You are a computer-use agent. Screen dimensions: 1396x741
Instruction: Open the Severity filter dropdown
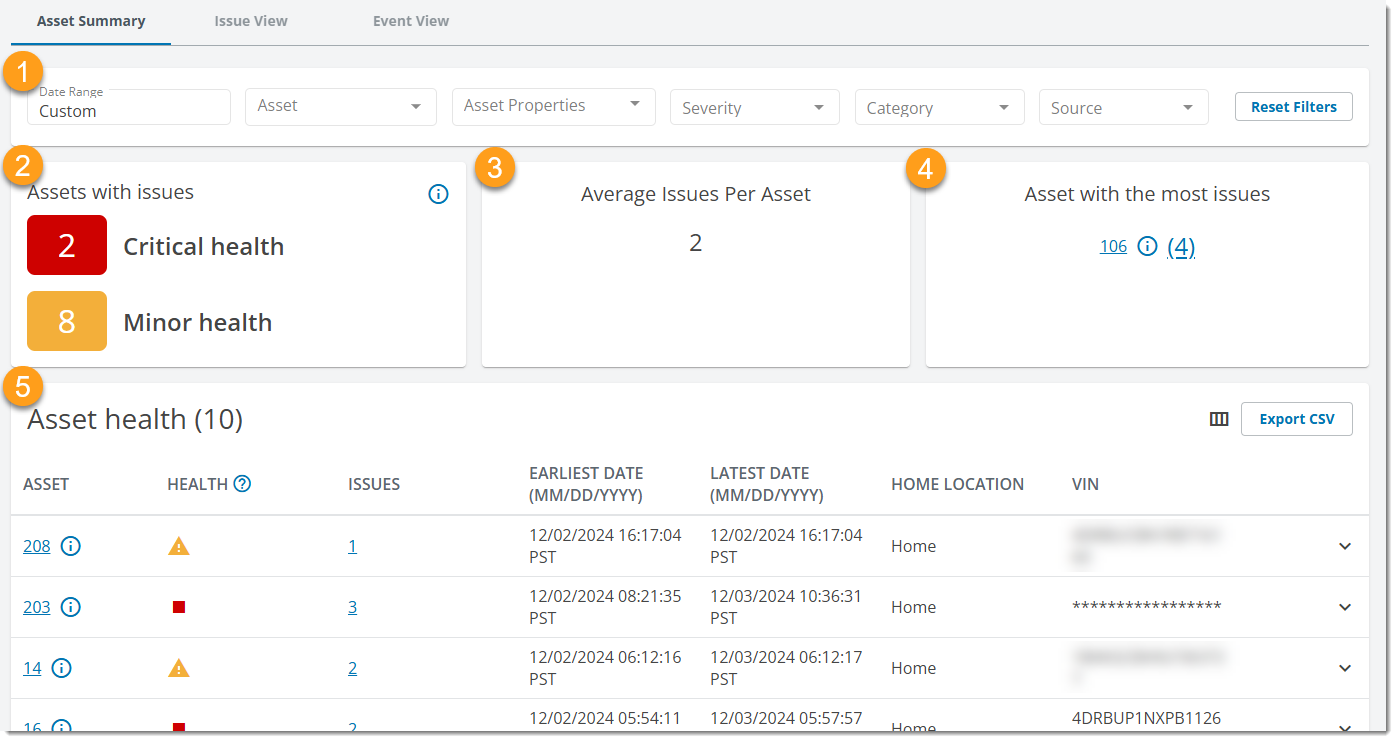click(x=755, y=107)
